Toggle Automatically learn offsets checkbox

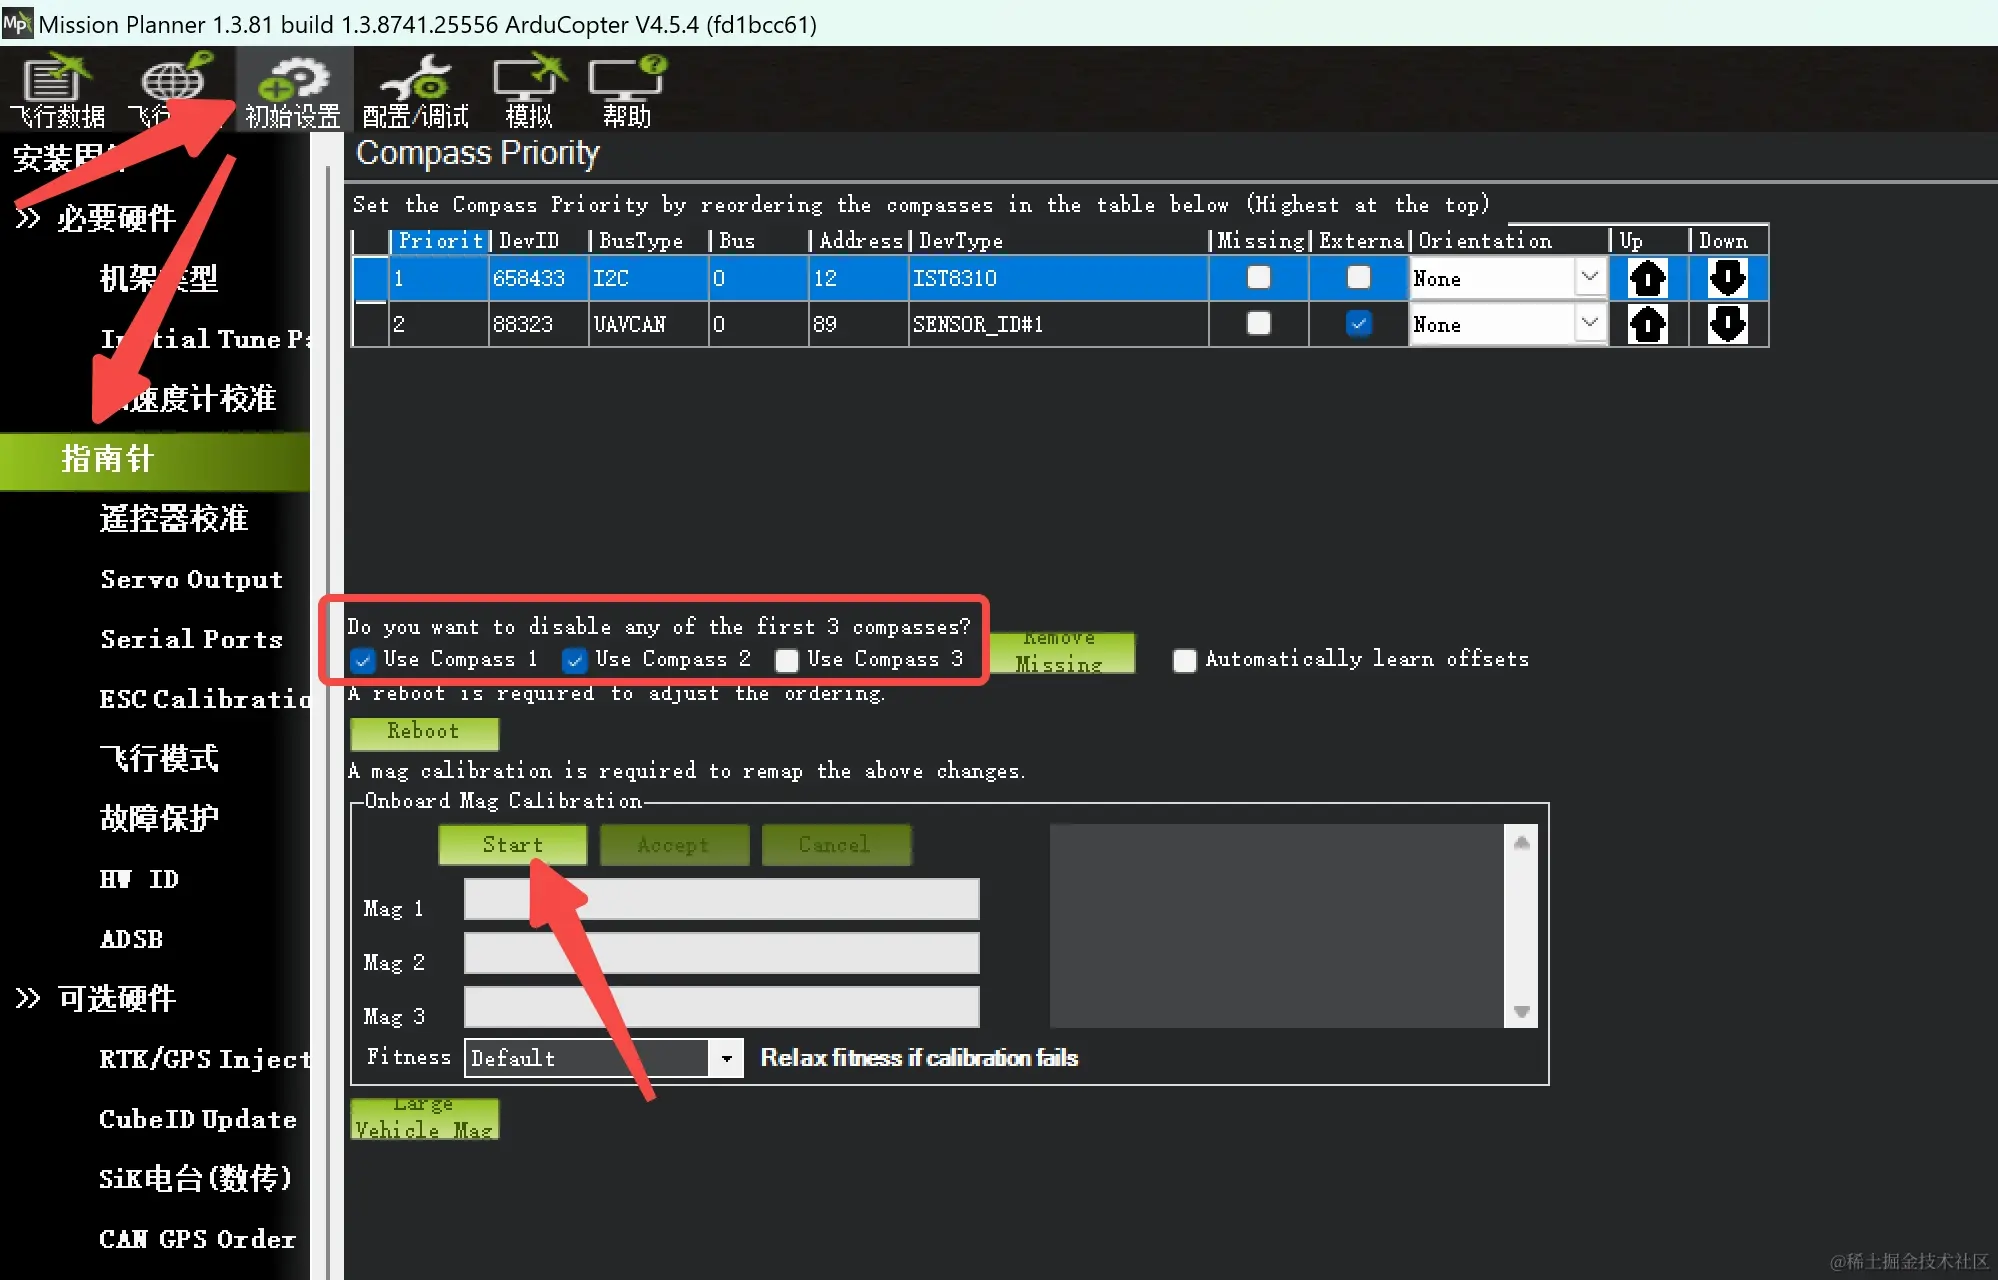(1184, 660)
